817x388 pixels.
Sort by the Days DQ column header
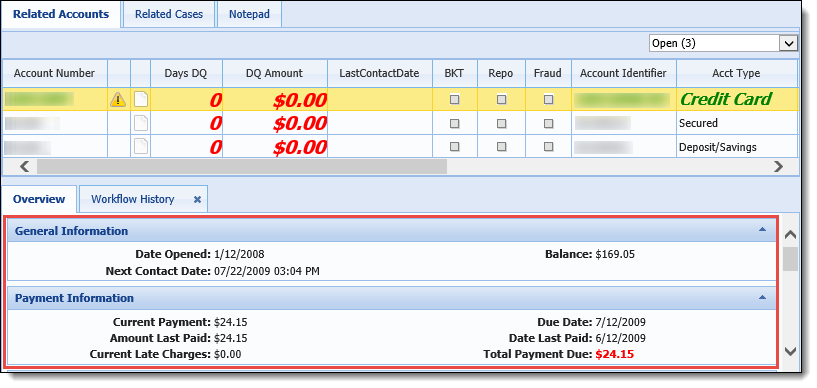pyautogui.click(x=186, y=73)
